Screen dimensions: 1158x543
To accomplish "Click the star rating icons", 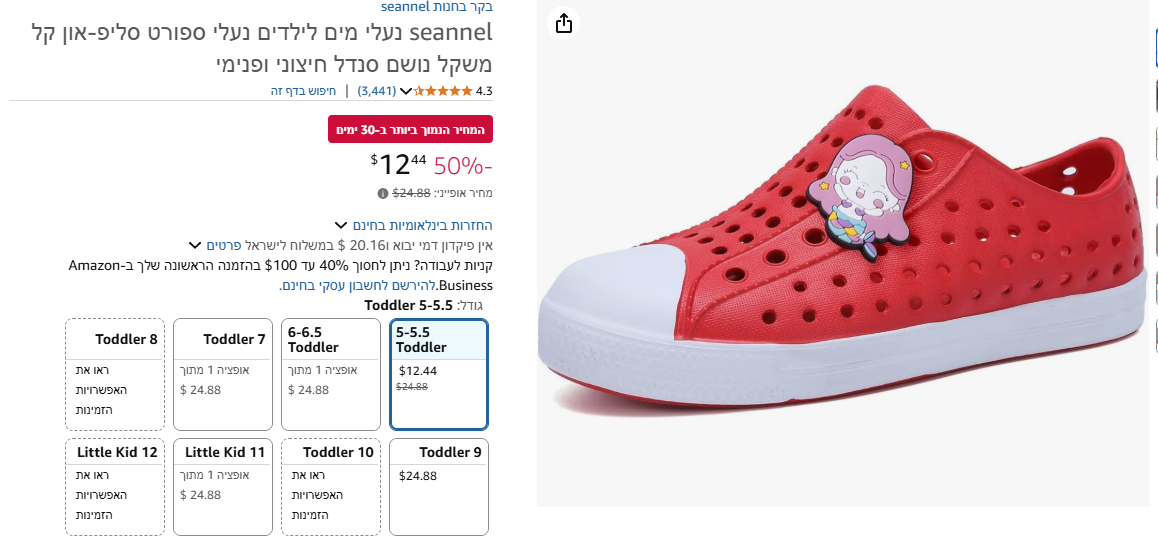I will [444, 91].
